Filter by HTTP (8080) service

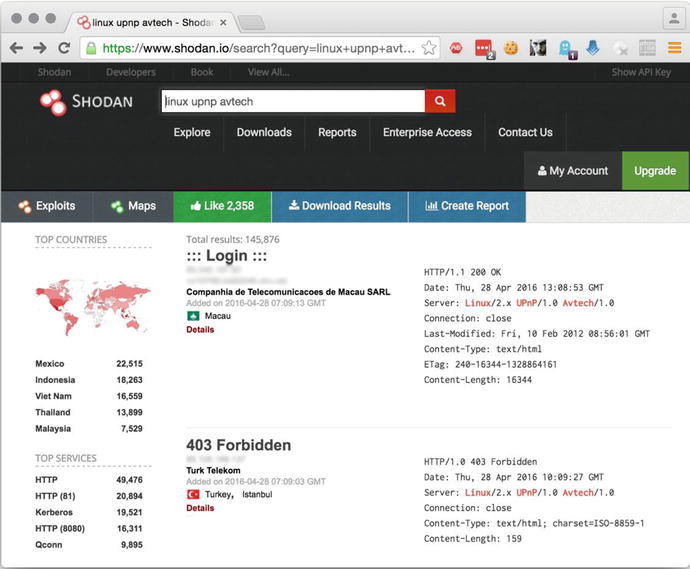[x=60, y=529]
